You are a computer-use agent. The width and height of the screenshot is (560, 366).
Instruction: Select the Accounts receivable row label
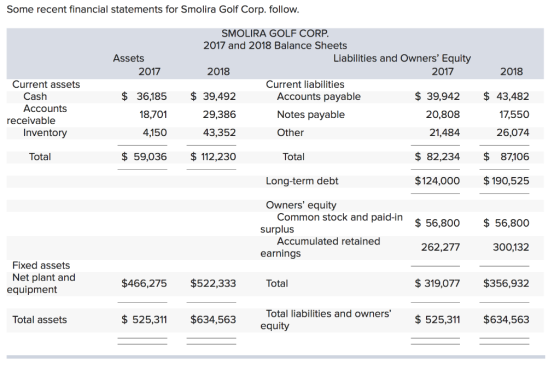37,115
